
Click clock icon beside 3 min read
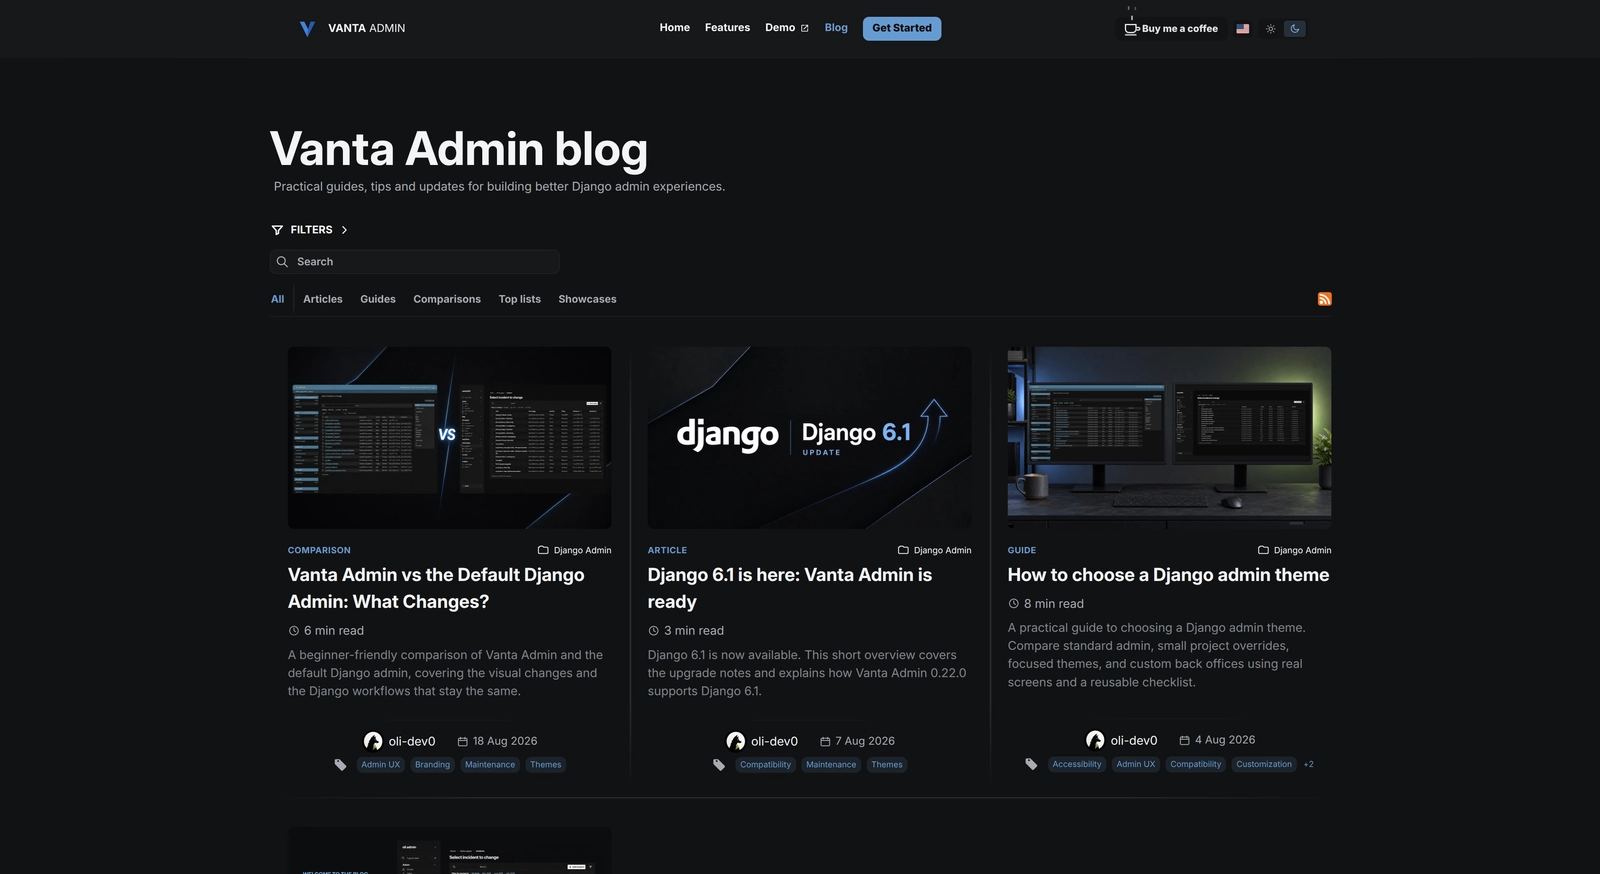click(654, 631)
